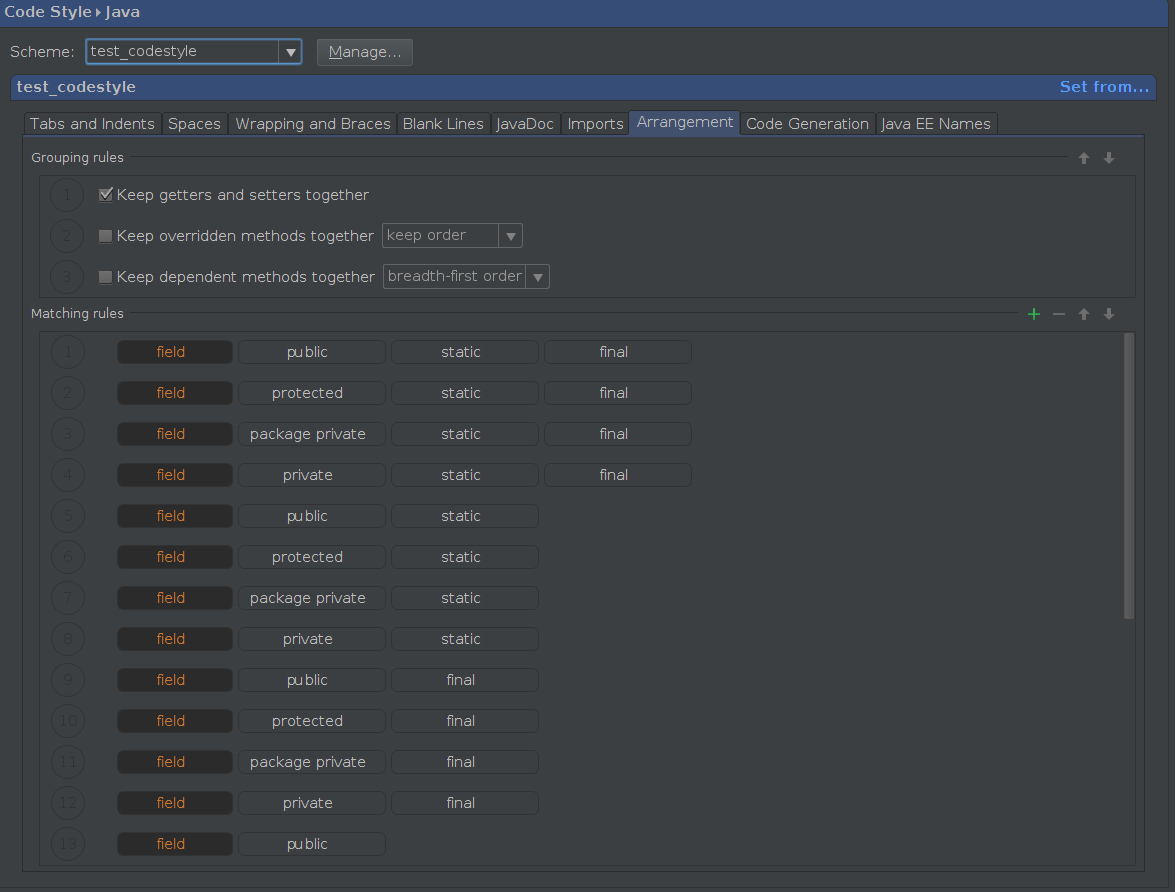Move a matching rule up with the arrow icon

click(1083, 313)
